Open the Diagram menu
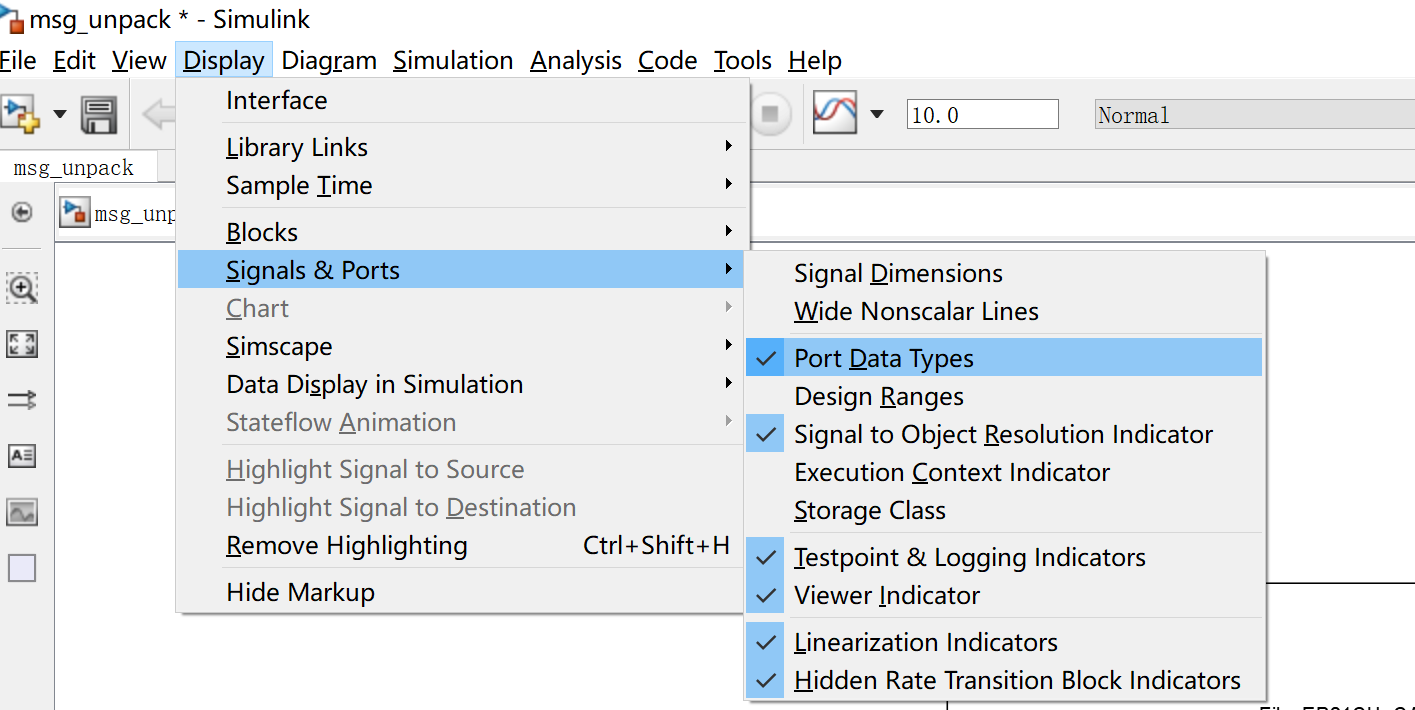Image resolution: width=1415 pixels, height=710 pixels. tap(329, 61)
